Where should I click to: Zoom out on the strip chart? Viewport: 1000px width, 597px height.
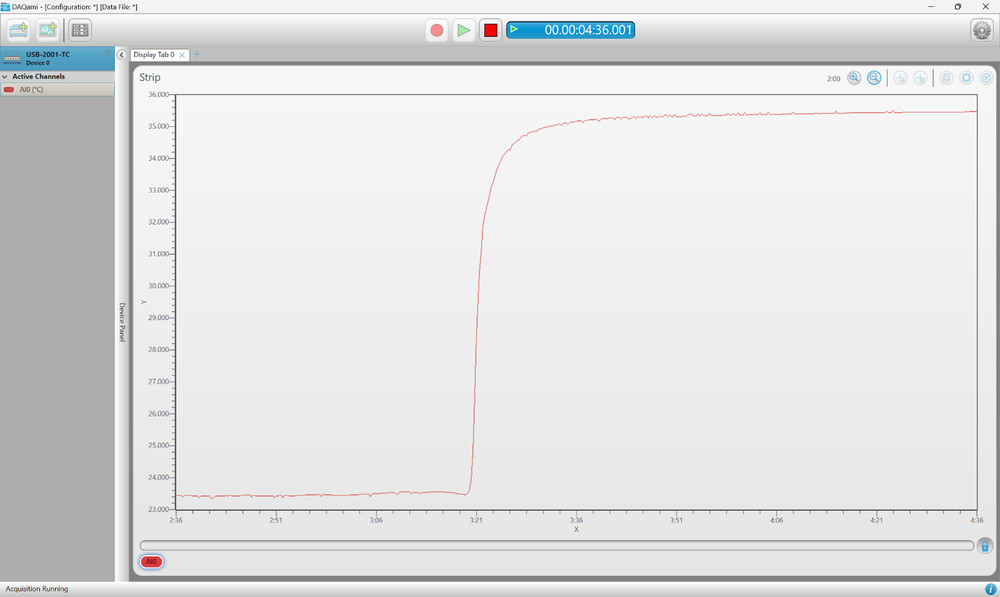click(x=874, y=78)
